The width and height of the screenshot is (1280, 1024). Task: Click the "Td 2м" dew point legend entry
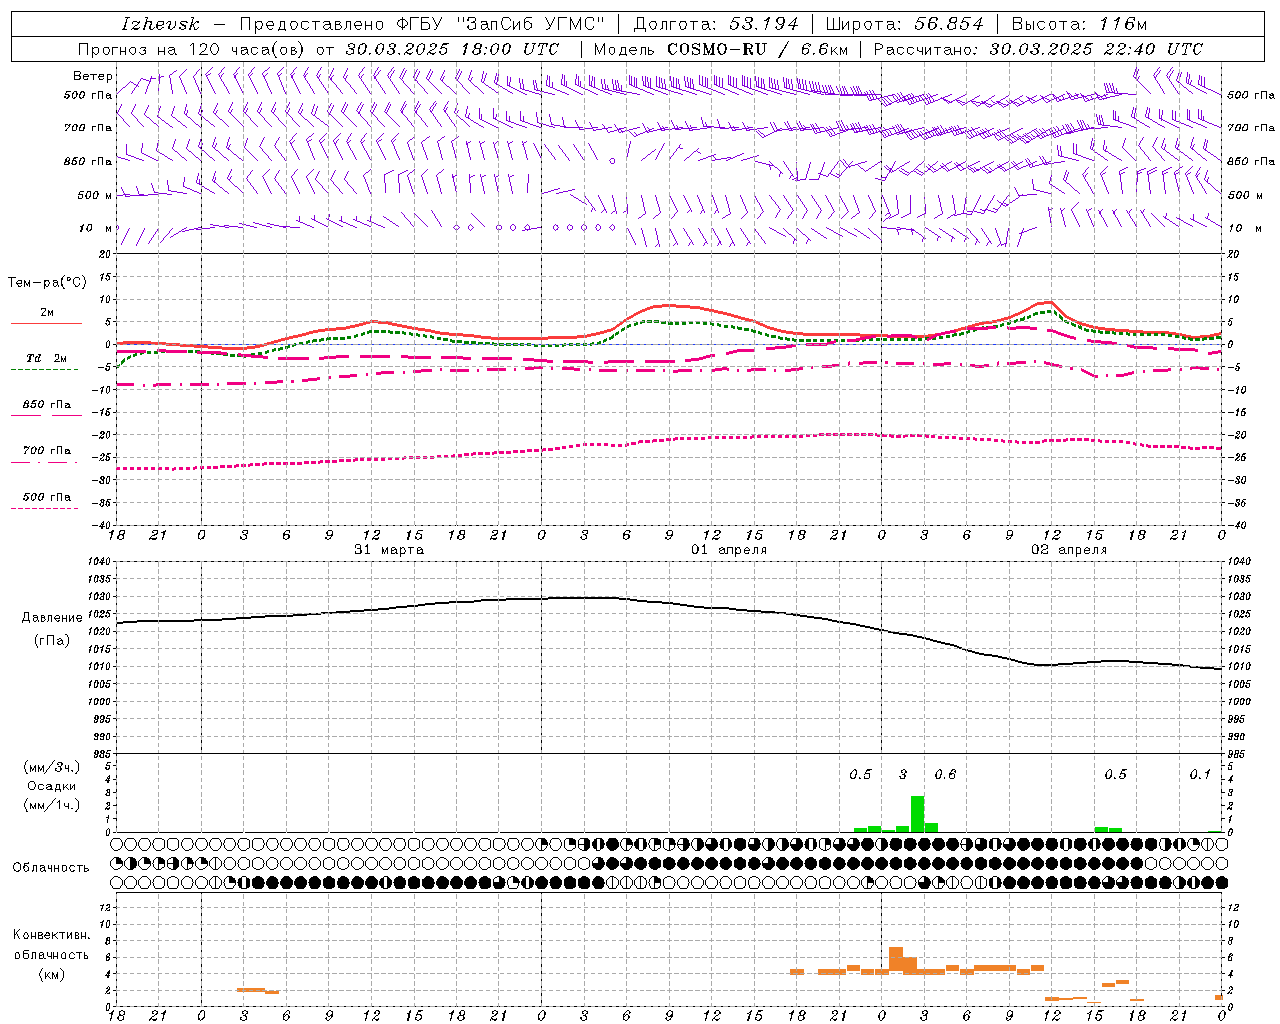coord(47,358)
